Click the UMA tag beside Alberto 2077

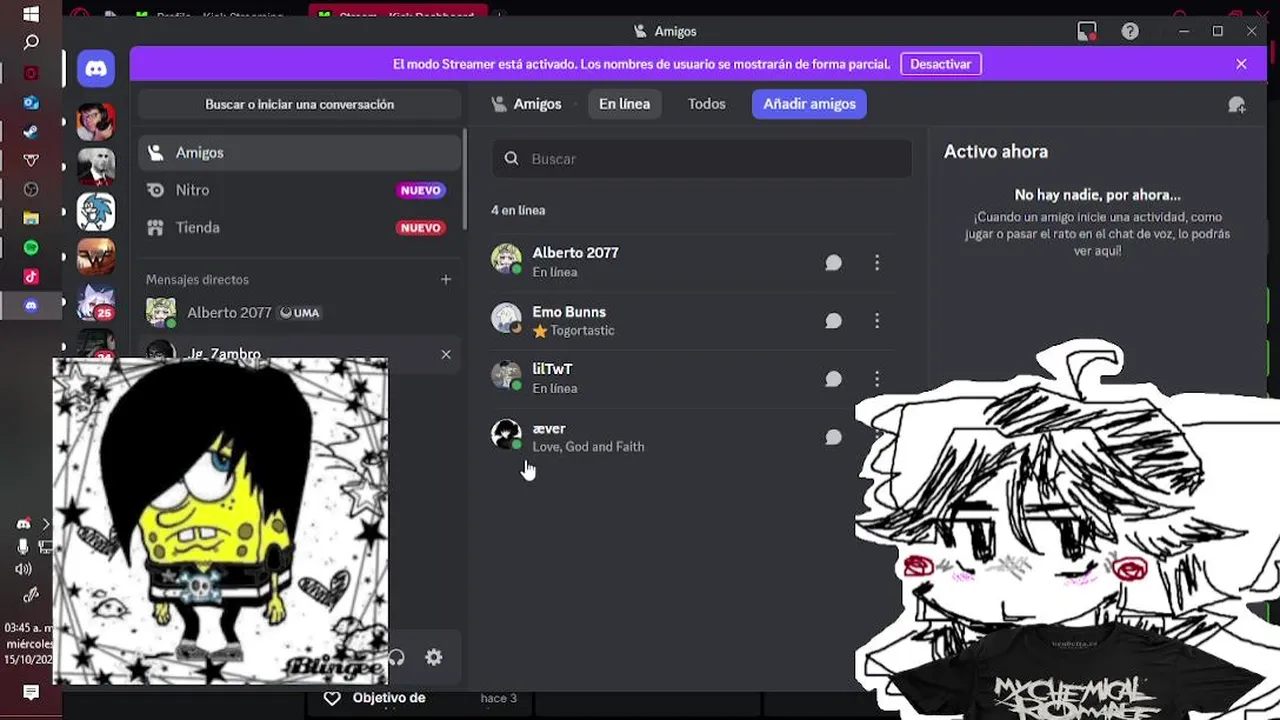(x=300, y=313)
